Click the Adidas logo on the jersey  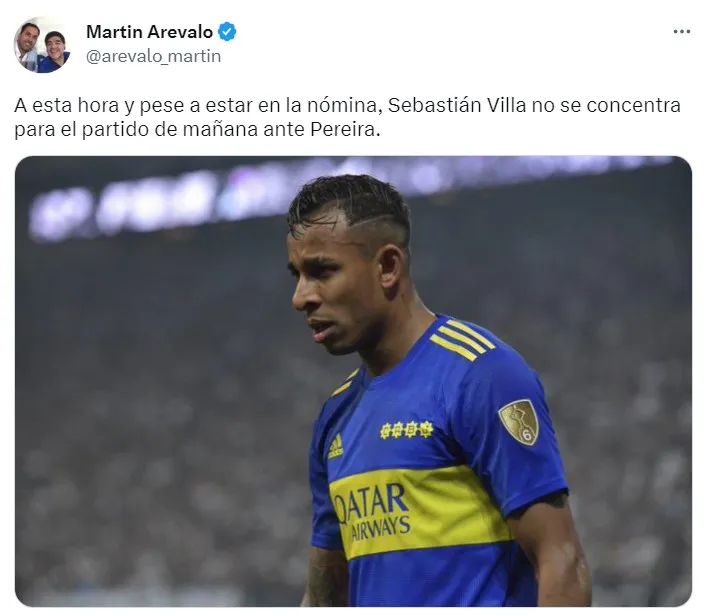[x=336, y=447]
